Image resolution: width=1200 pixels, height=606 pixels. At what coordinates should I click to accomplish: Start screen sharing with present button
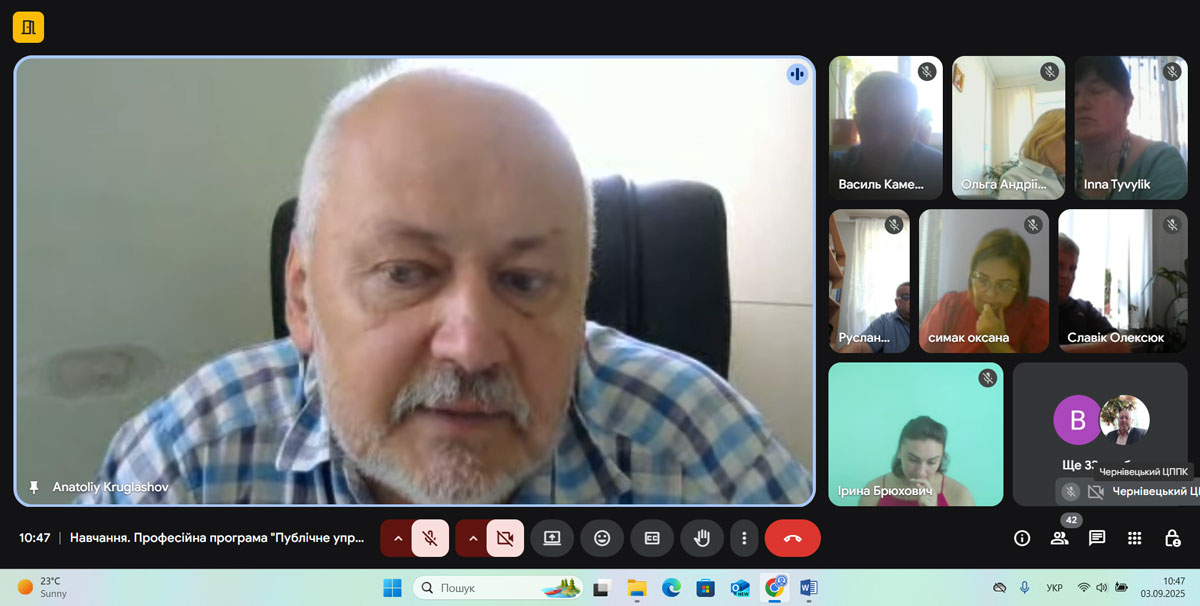(552, 538)
